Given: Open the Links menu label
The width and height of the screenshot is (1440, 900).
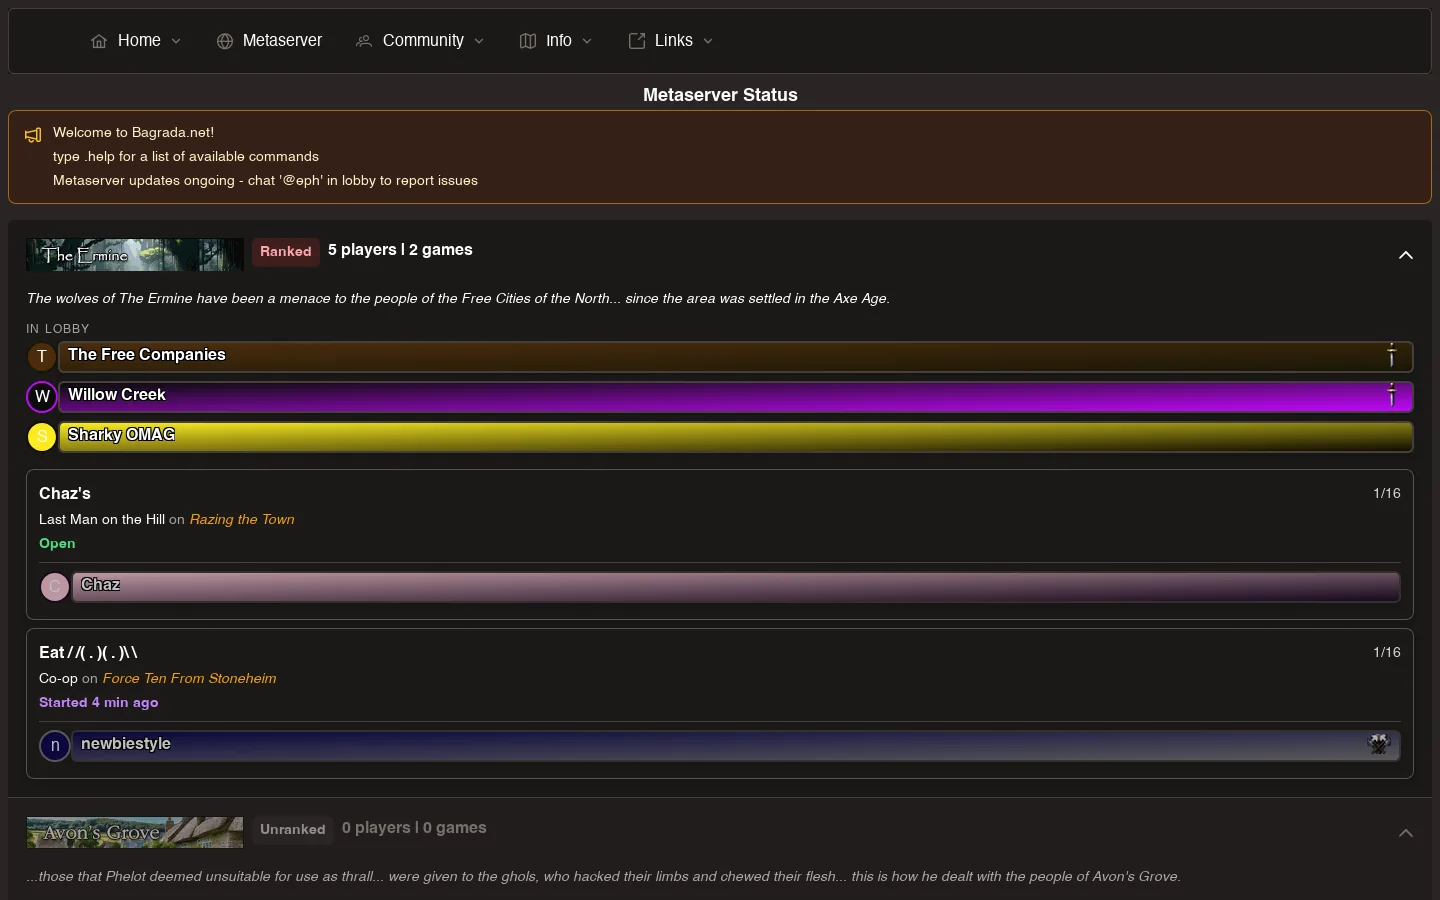Looking at the screenshot, I should tap(673, 41).
